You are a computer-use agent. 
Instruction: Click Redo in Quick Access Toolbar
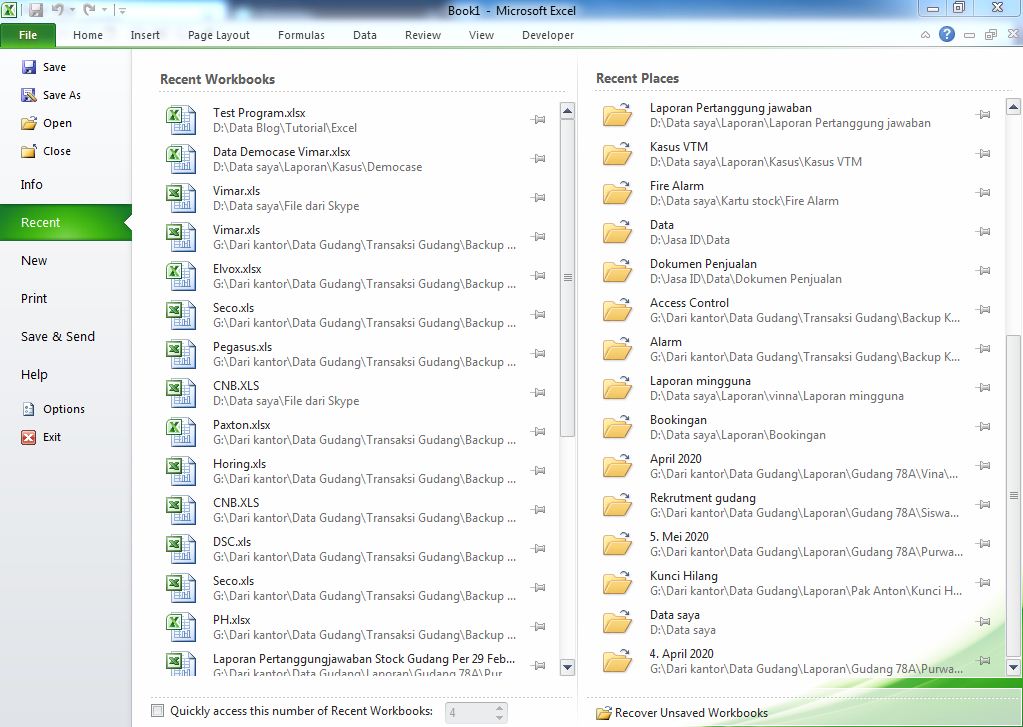click(89, 10)
